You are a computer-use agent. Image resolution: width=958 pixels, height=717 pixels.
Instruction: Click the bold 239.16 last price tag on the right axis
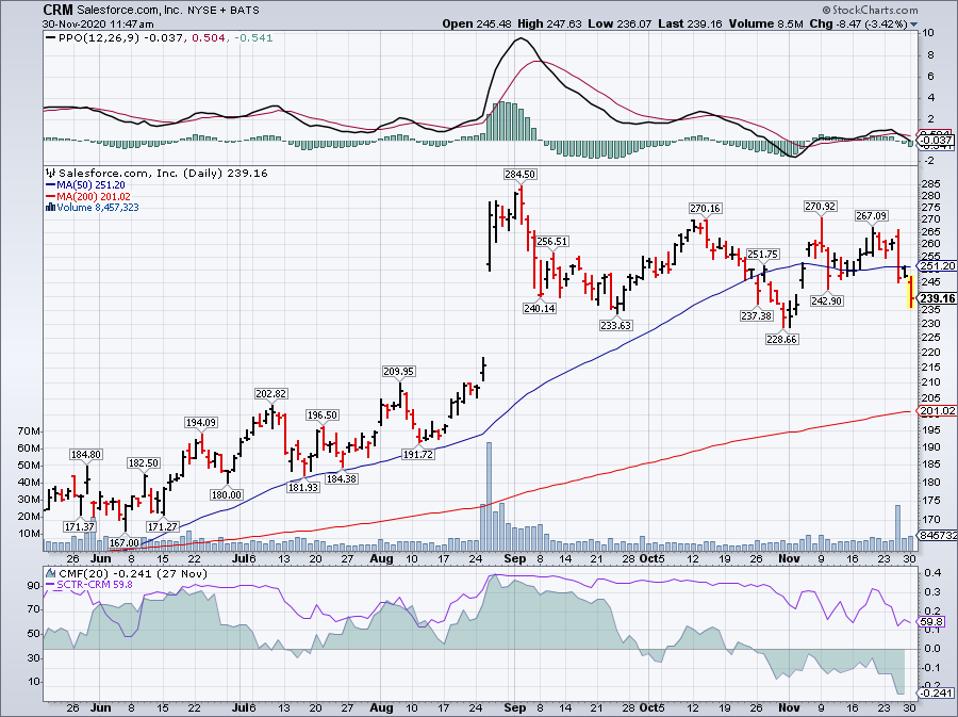tap(937, 299)
